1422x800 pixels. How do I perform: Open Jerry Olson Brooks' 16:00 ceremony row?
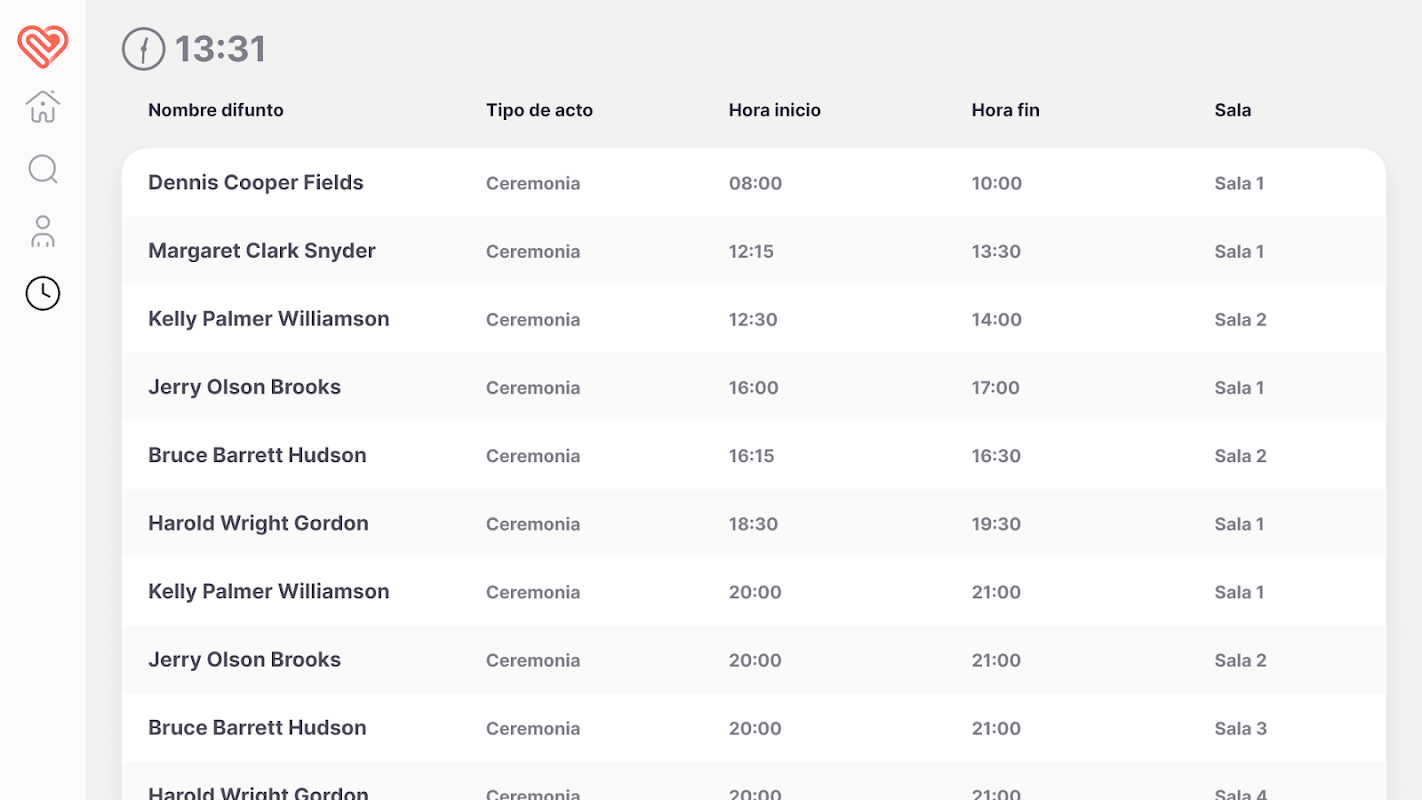[x=245, y=387]
